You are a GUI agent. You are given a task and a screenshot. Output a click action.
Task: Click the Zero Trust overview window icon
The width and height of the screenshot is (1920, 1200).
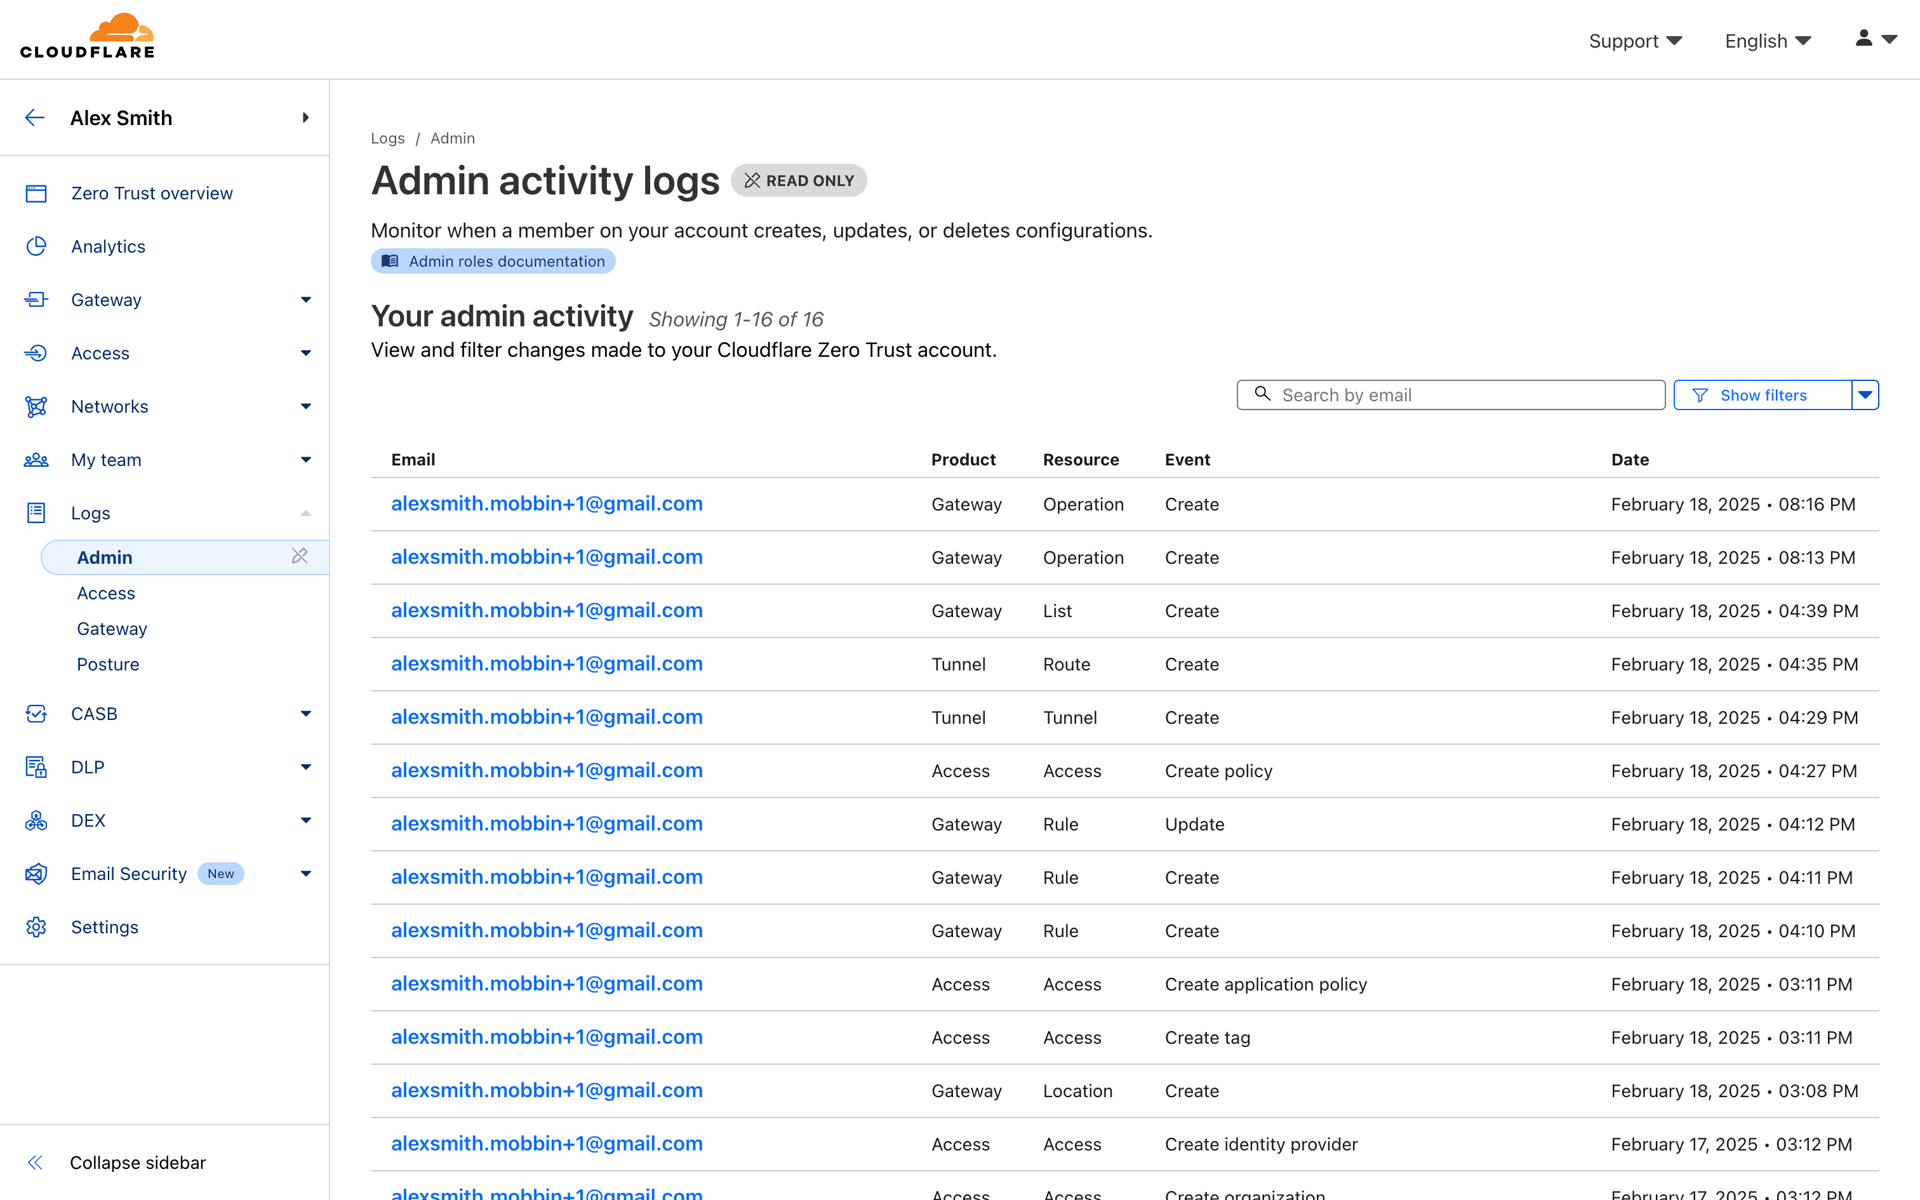pos(36,193)
